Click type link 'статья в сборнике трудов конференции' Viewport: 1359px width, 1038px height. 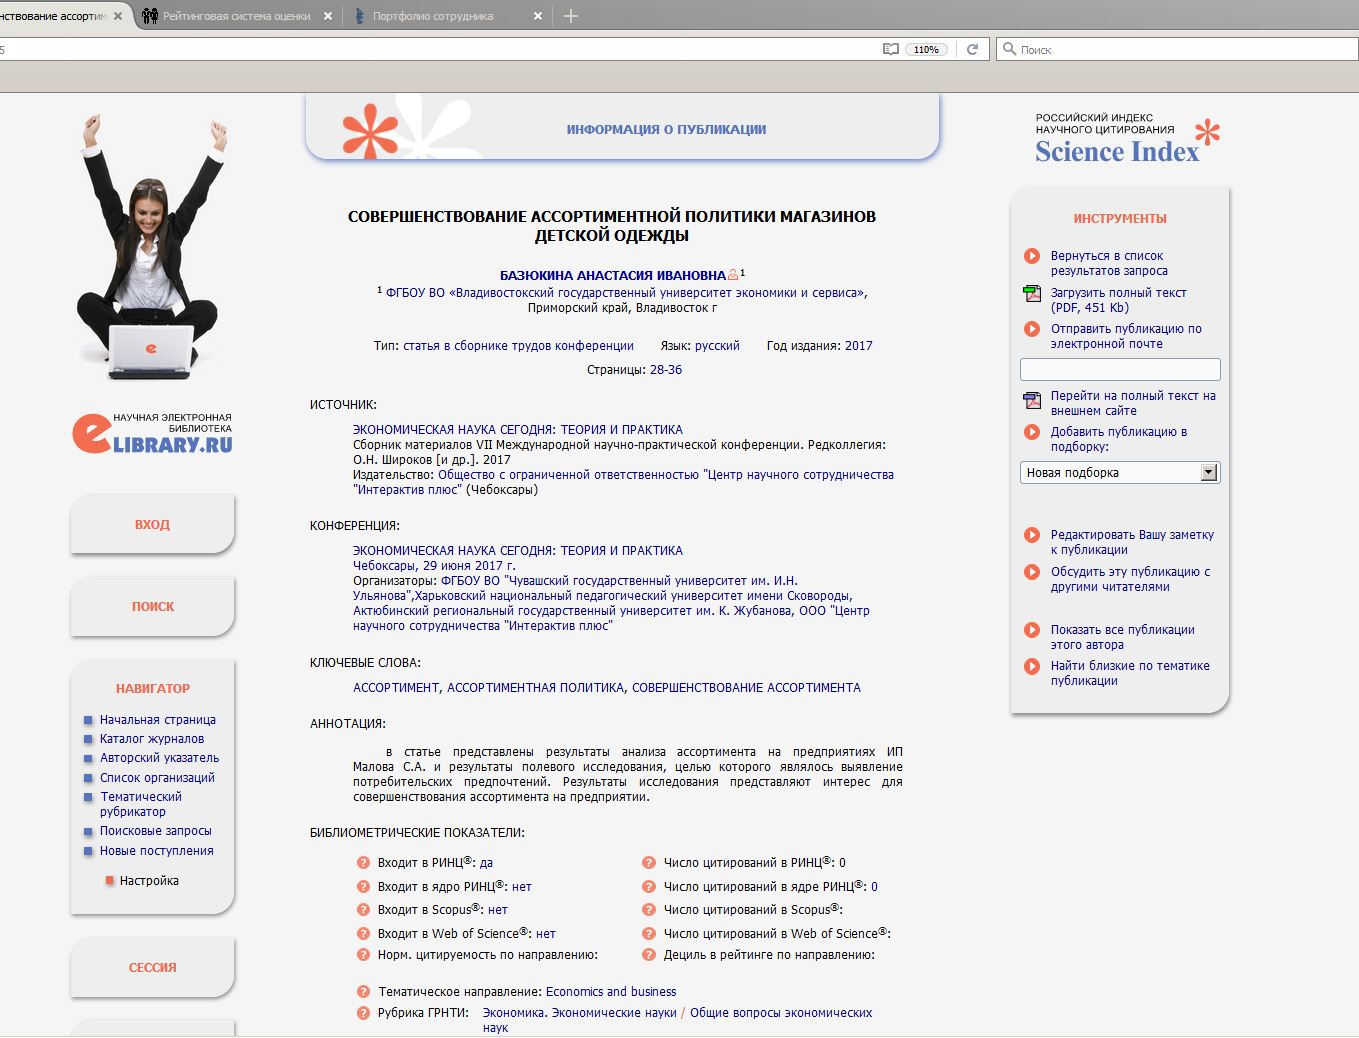518,346
